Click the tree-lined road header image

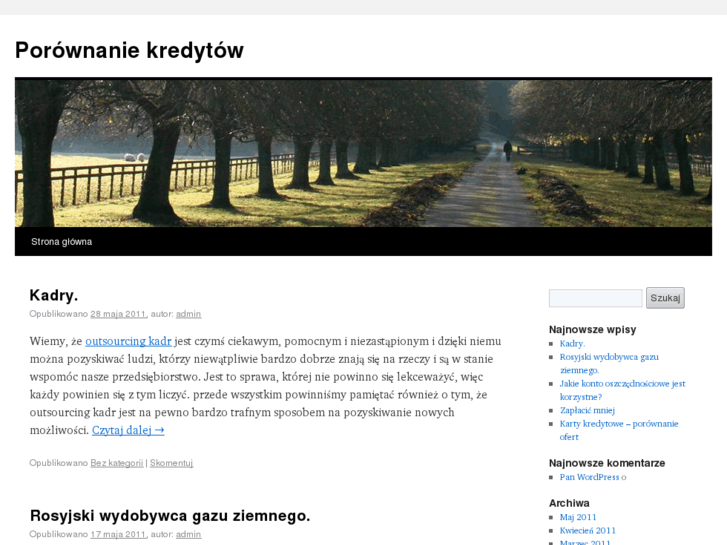pos(364,152)
